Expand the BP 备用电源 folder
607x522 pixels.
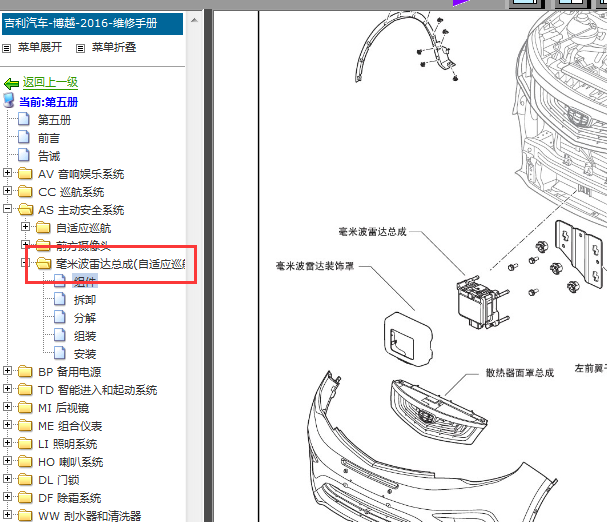pos(7,371)
